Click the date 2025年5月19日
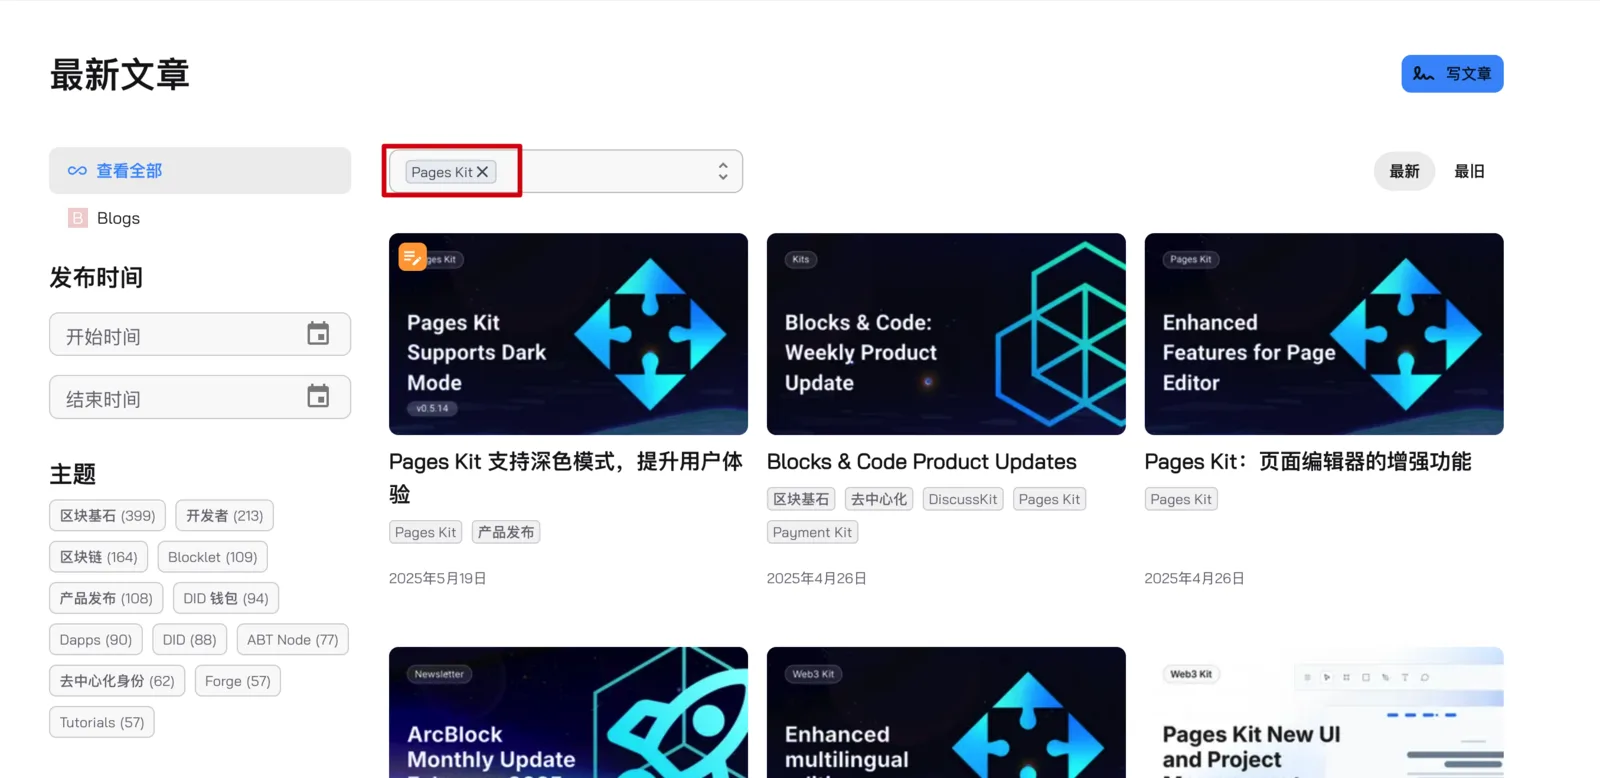This screenshot has height=778, width=1600. coord(438,578)
